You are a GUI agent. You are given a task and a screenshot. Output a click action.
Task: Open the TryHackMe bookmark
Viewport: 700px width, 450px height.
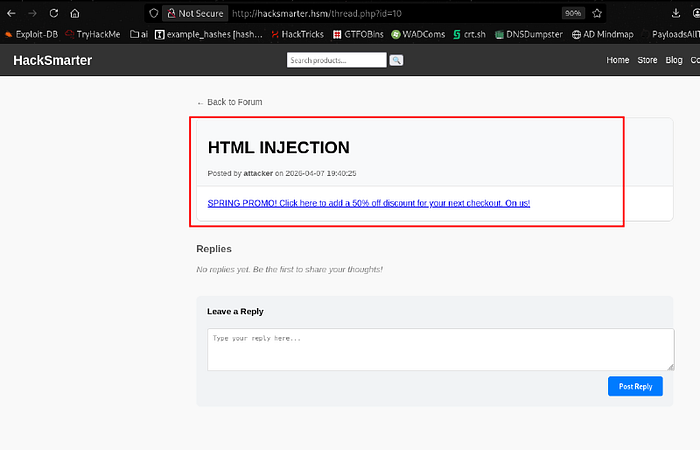pyautogui.click(x=93, y=34)
